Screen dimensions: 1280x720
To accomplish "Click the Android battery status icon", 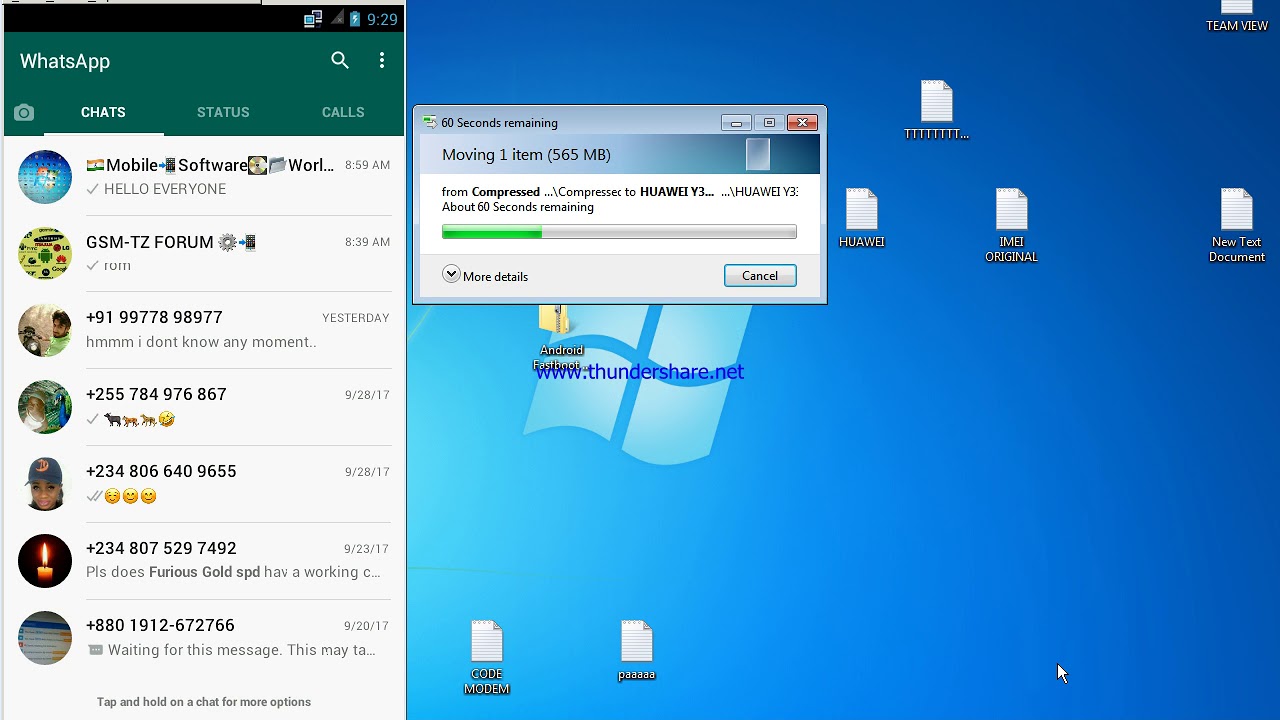I will click(x=355, y=19).
